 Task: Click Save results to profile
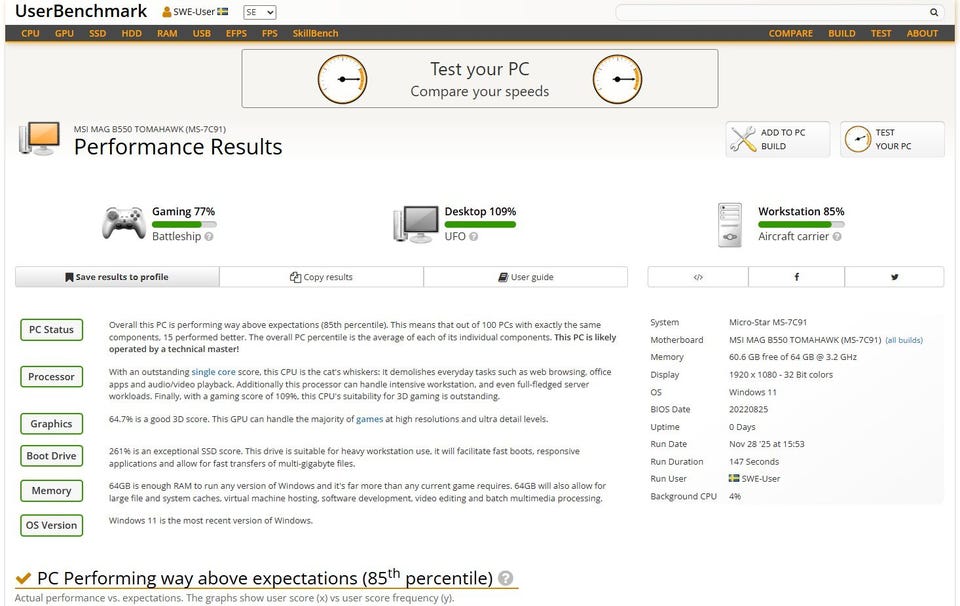(117, 277)
